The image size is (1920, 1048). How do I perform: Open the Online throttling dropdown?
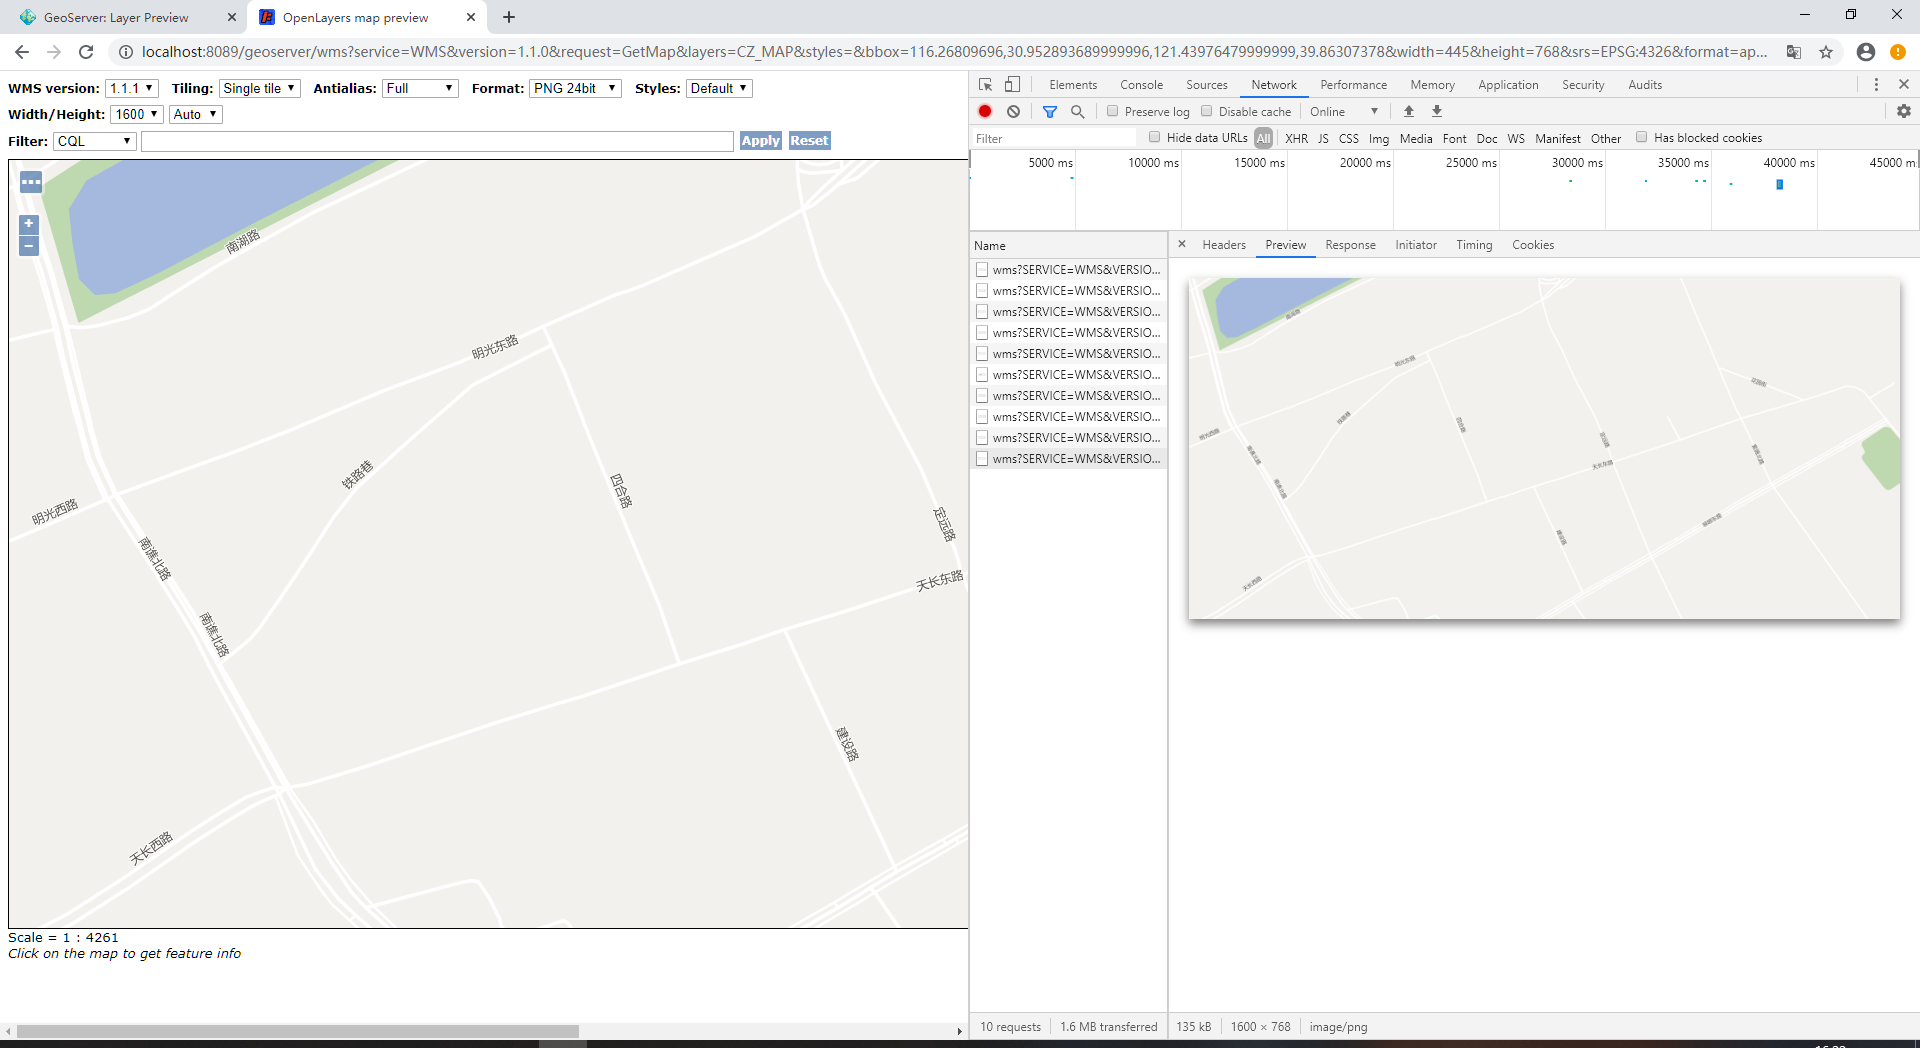point(1343,111)
